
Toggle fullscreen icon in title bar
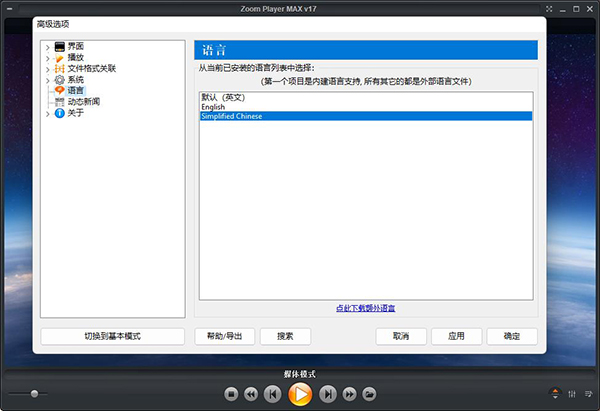click(549, 9)
